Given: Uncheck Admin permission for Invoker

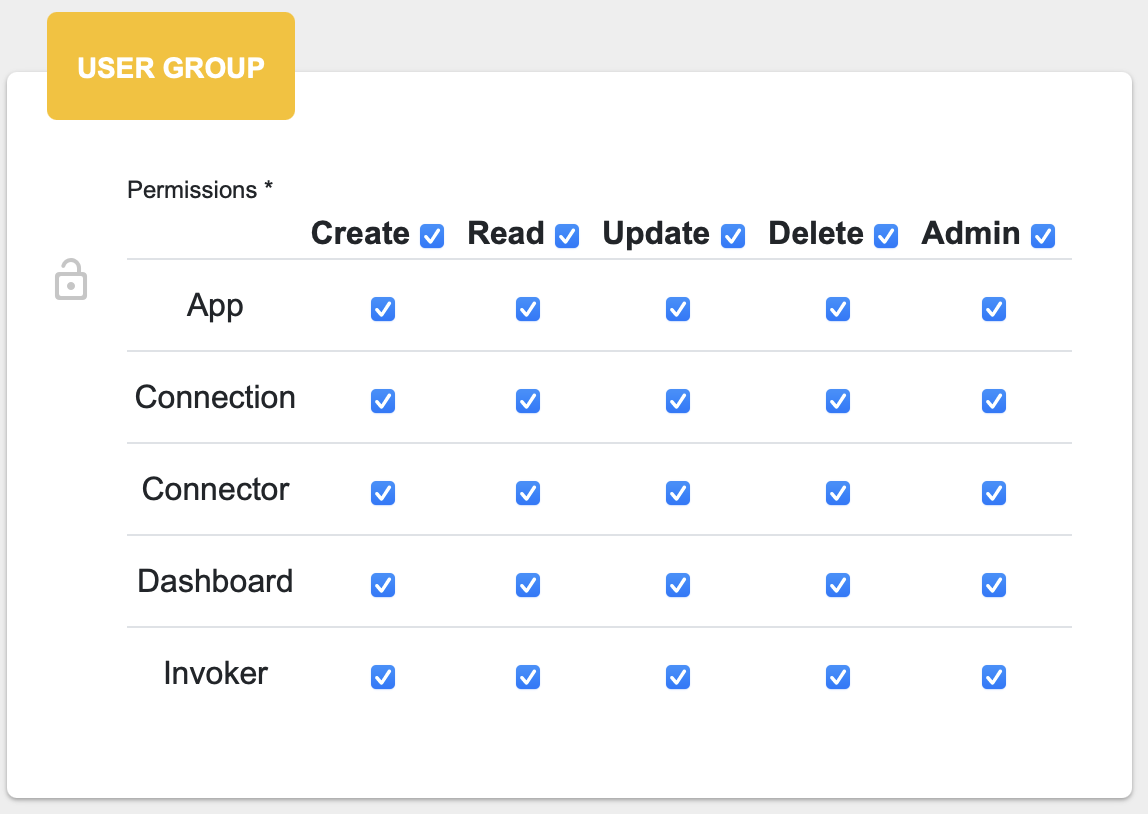Looking at the screenshot, I should [994, 677].
